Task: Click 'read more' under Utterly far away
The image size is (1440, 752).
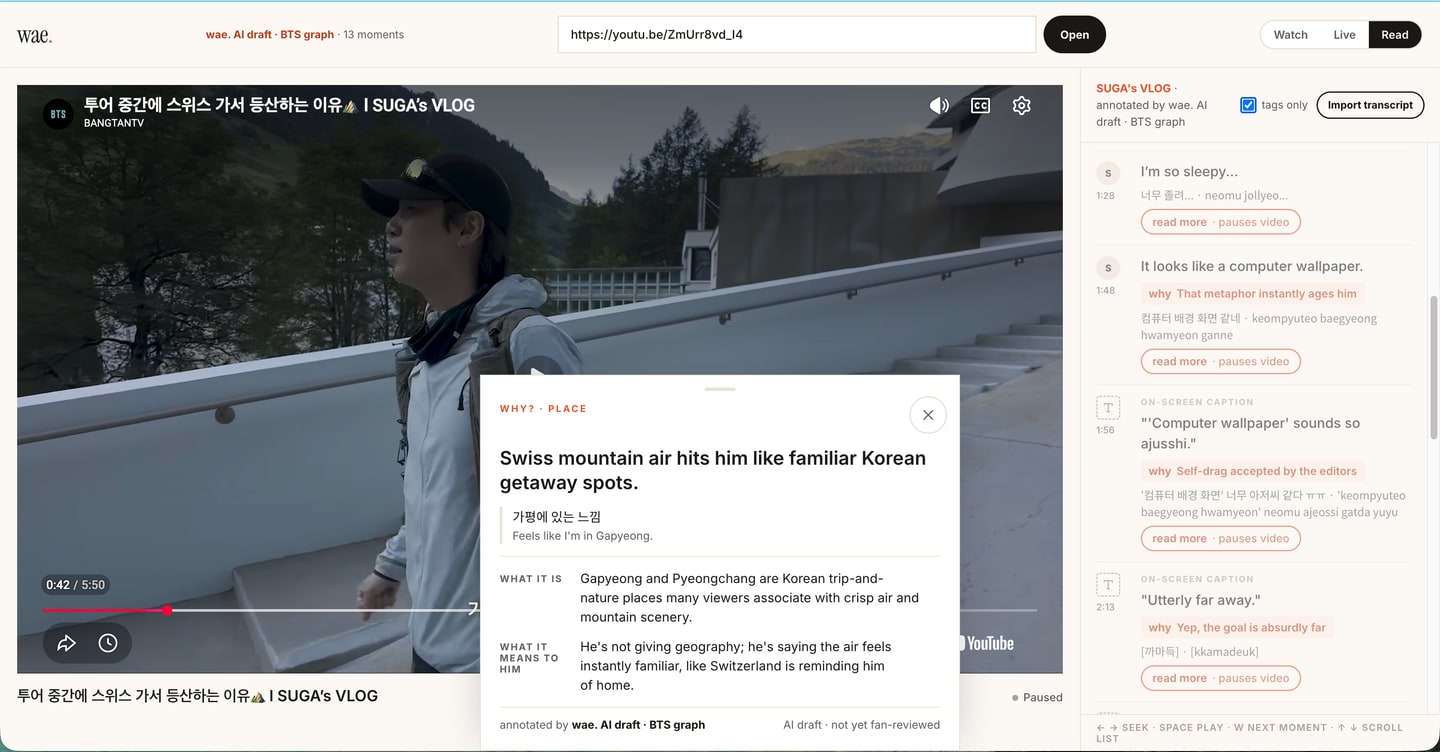Action: click(1220, 678)
